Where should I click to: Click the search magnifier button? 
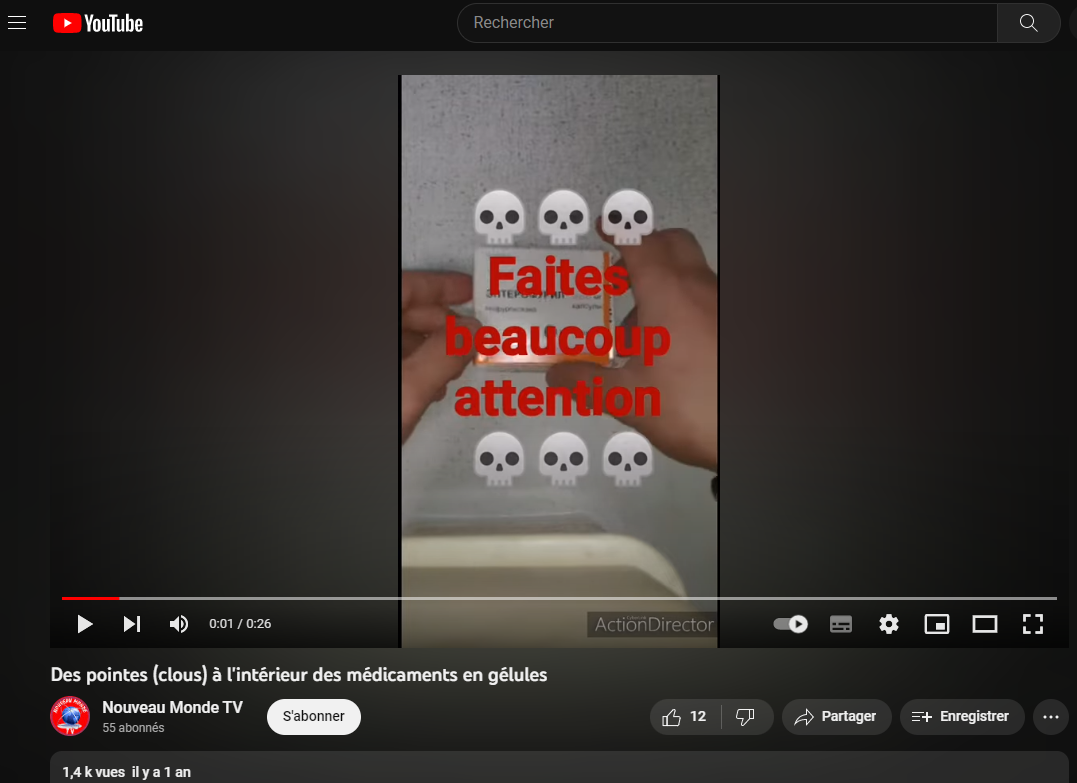point(1028,23)
